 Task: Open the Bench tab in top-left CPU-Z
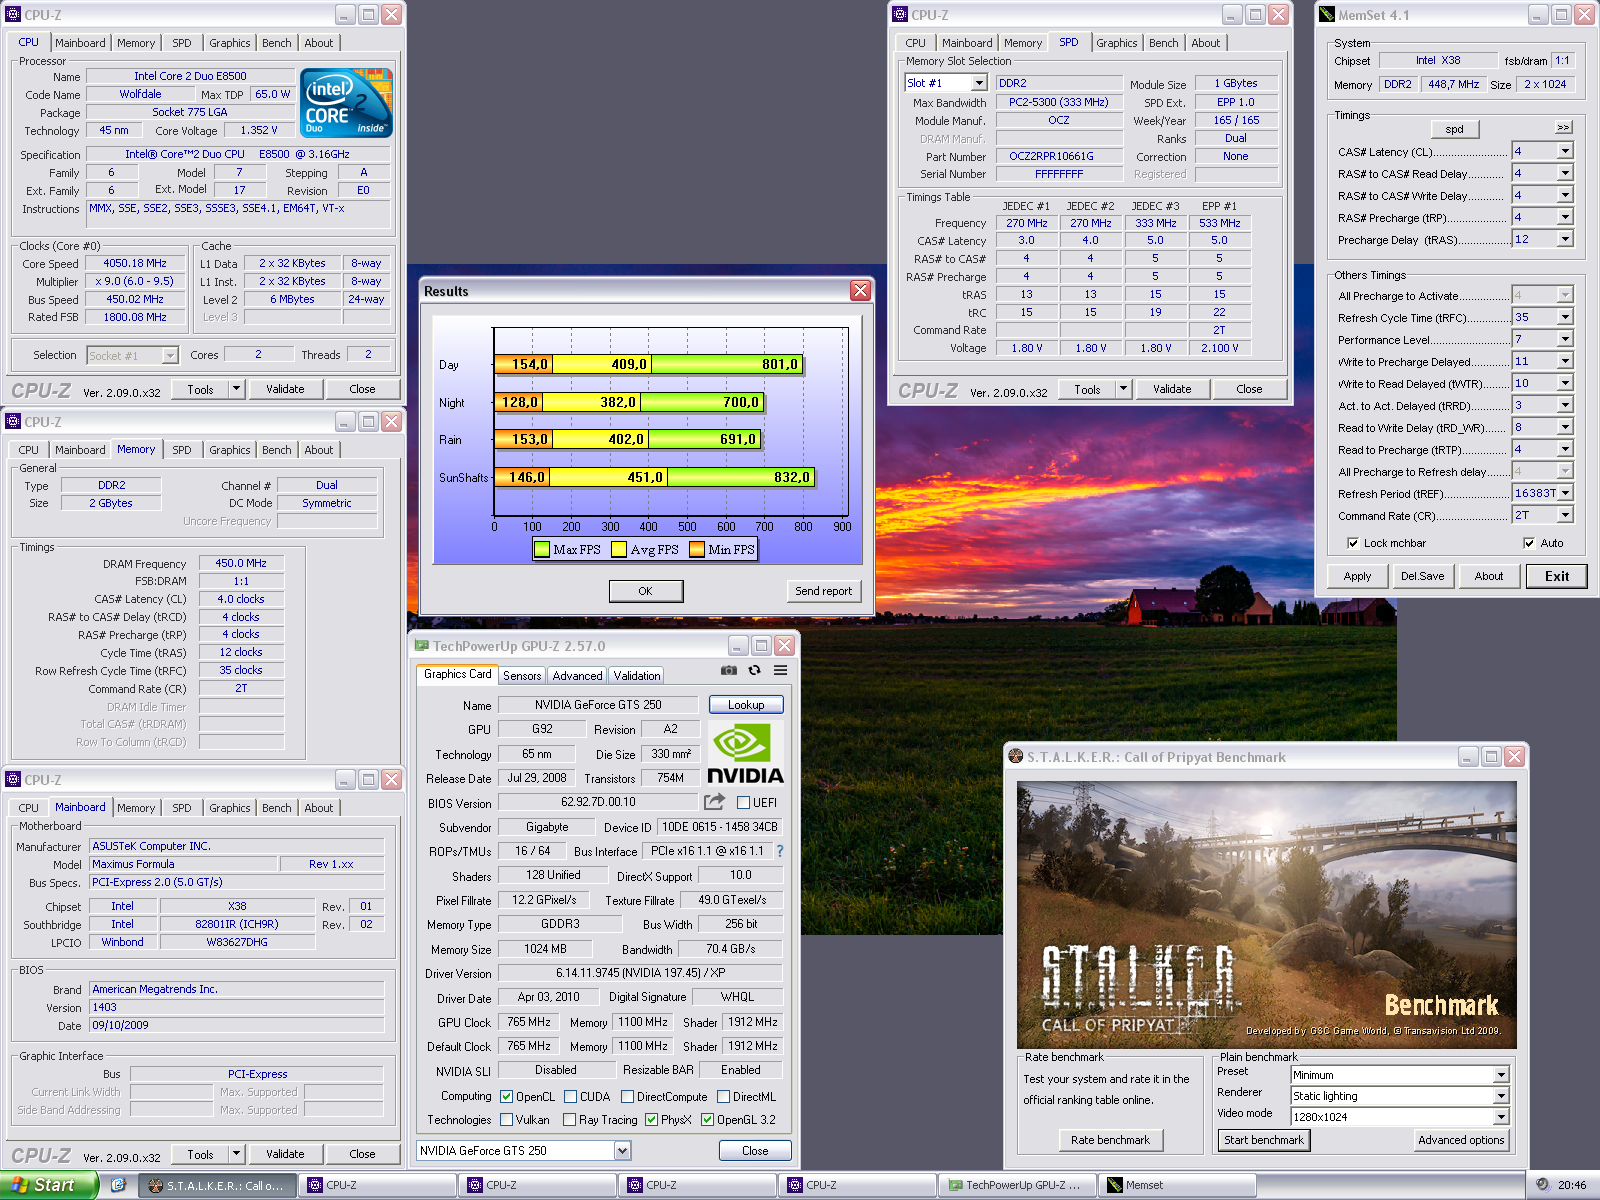click(x=277, y=43)
